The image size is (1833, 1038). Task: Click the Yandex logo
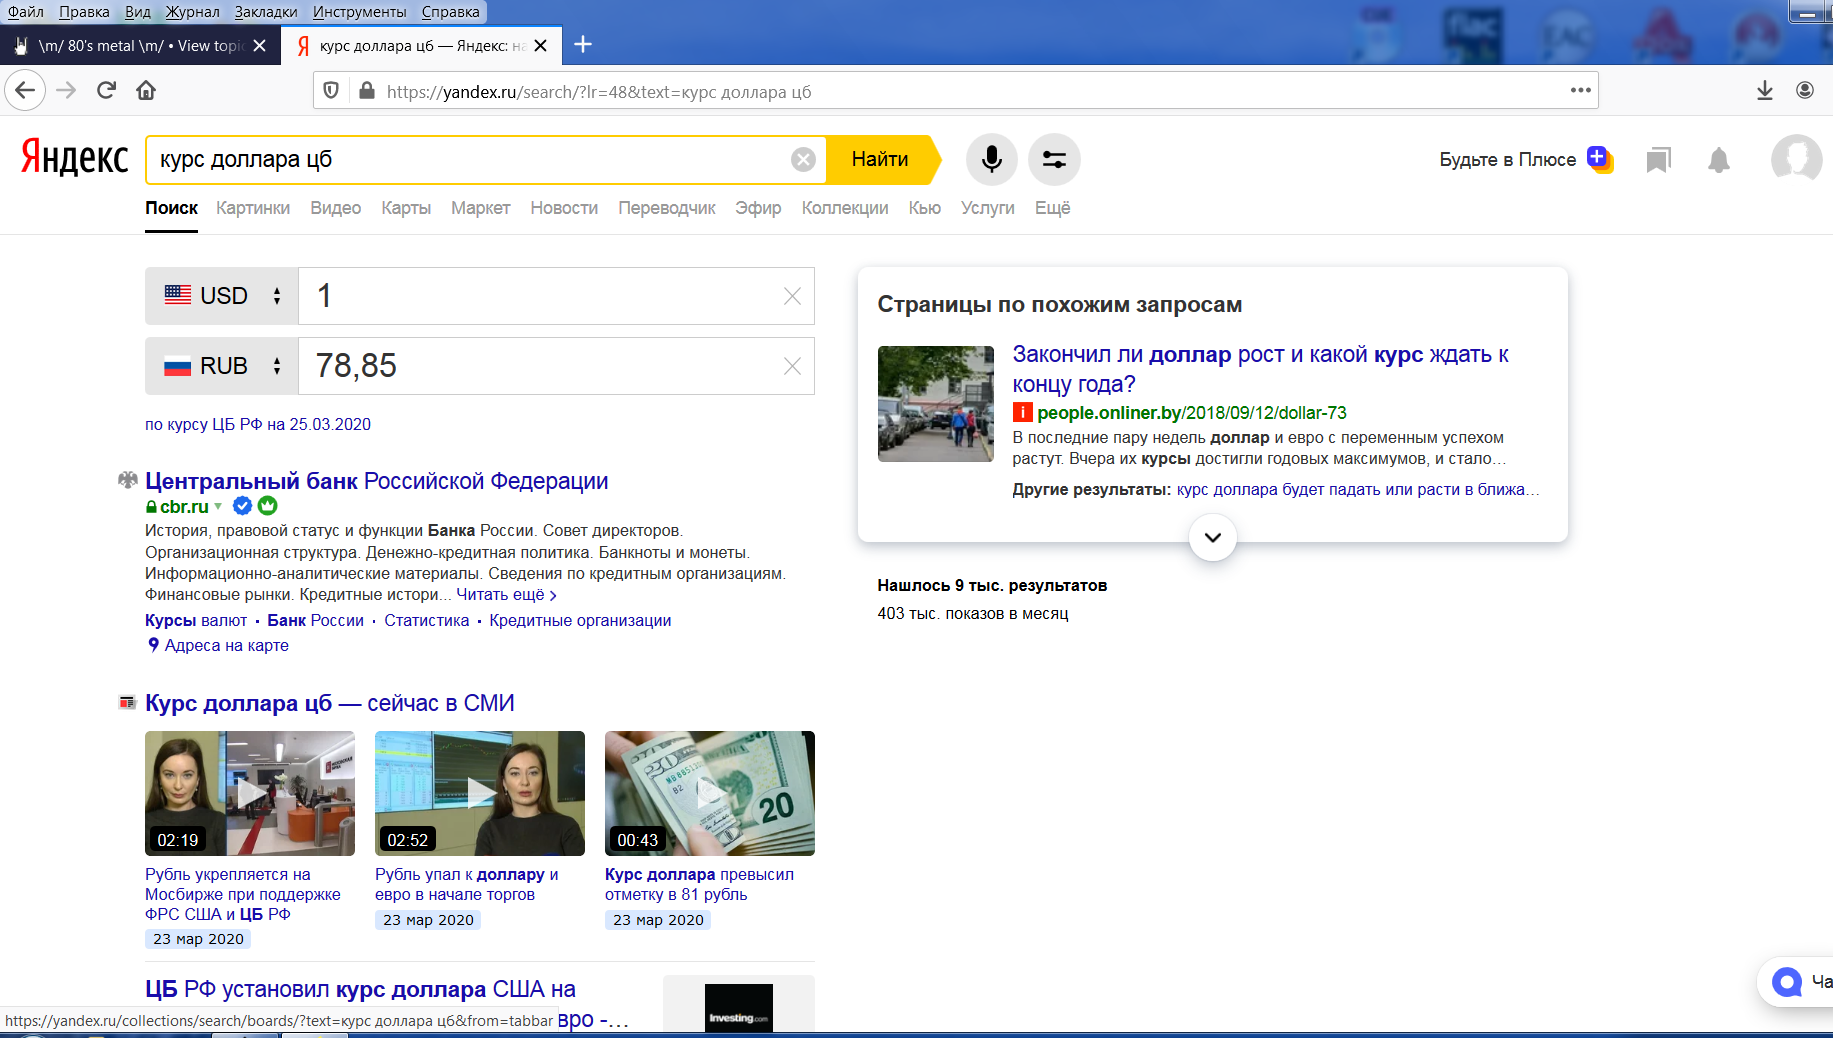75,158
